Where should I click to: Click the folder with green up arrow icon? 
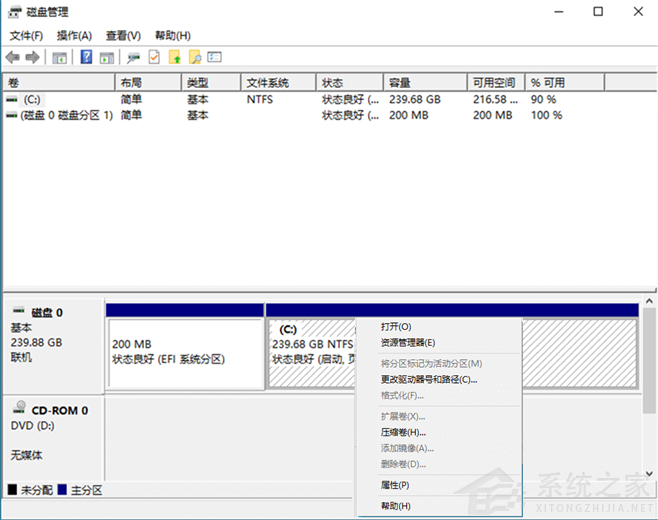175,57
